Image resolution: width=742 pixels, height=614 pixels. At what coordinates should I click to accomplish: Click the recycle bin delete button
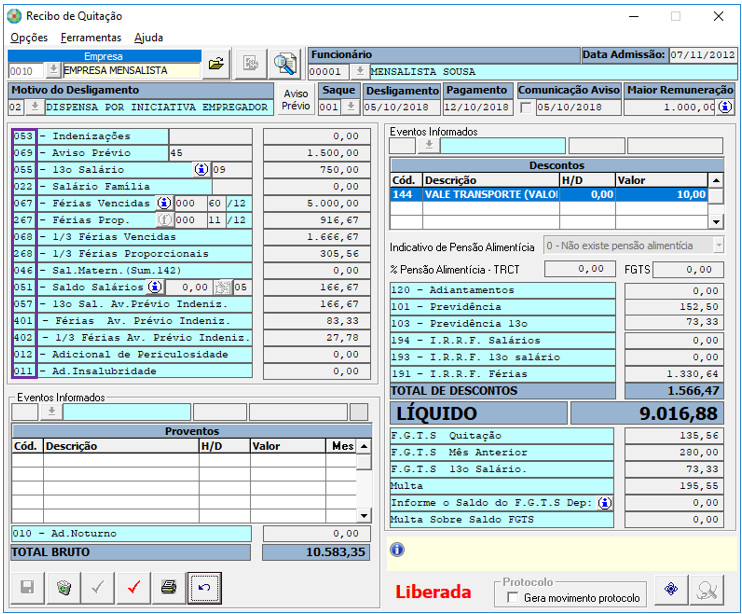63,588
